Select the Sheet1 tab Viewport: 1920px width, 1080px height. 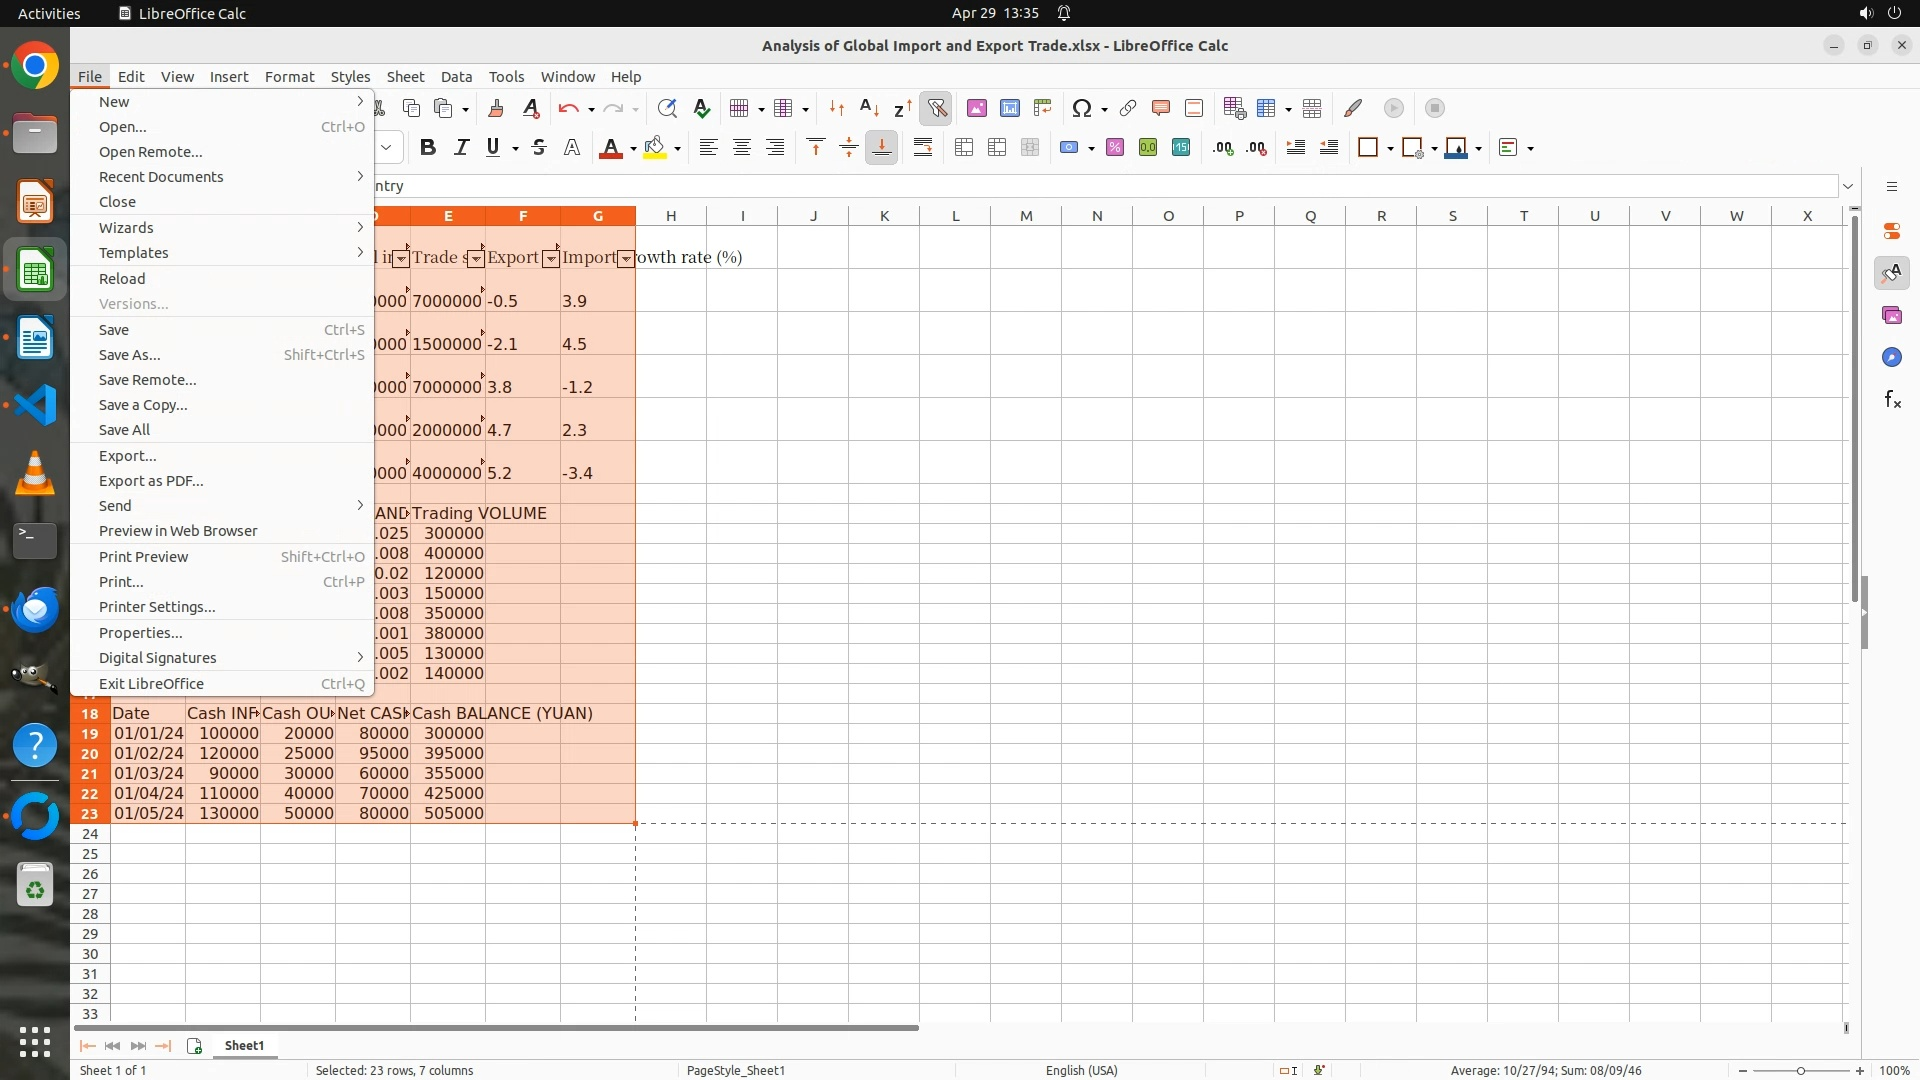[x=244, y=1045]
